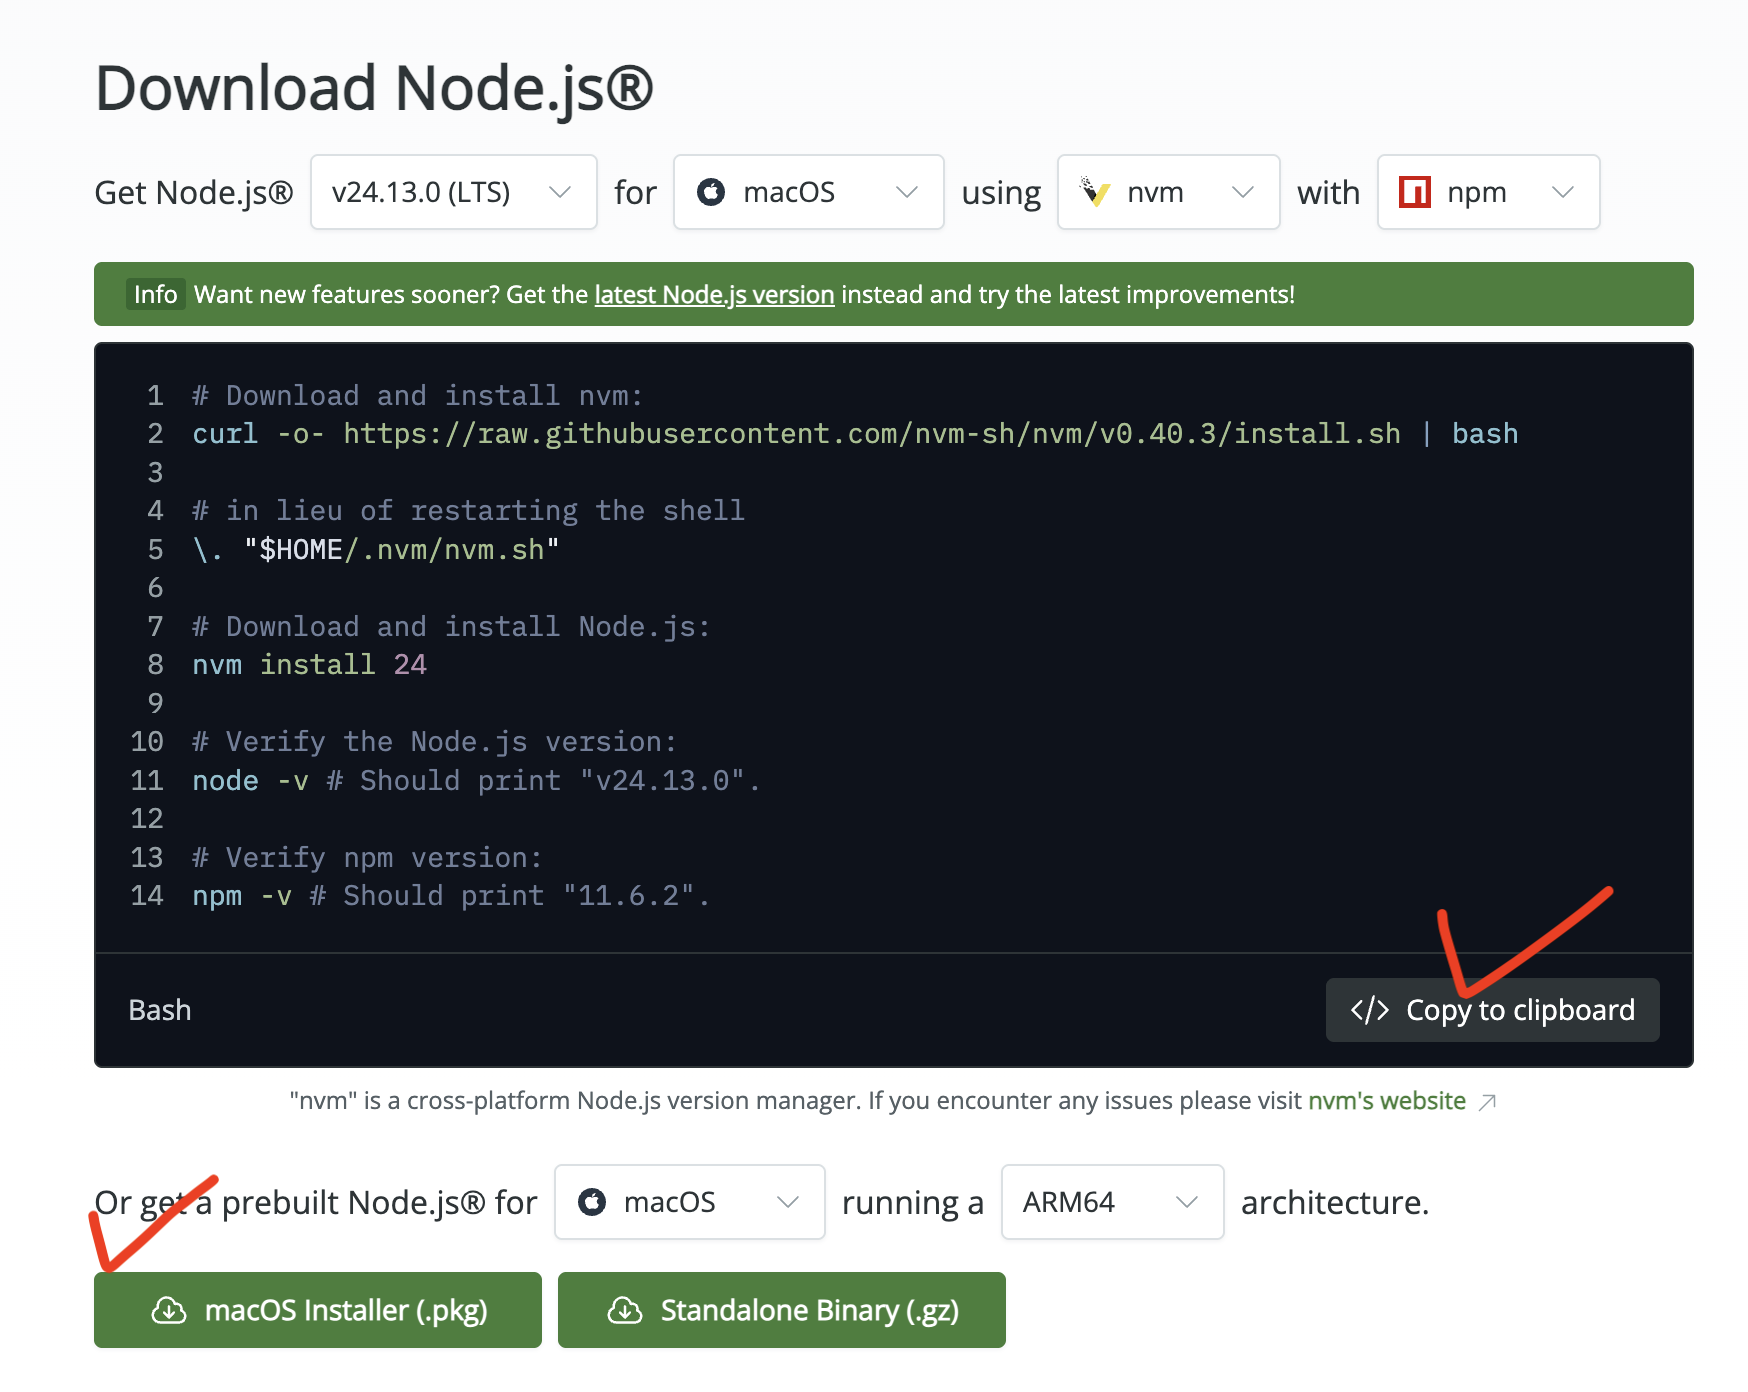
Task: Click the download cloud icon on macOS Installer
Action: (x=169, y=1310)
